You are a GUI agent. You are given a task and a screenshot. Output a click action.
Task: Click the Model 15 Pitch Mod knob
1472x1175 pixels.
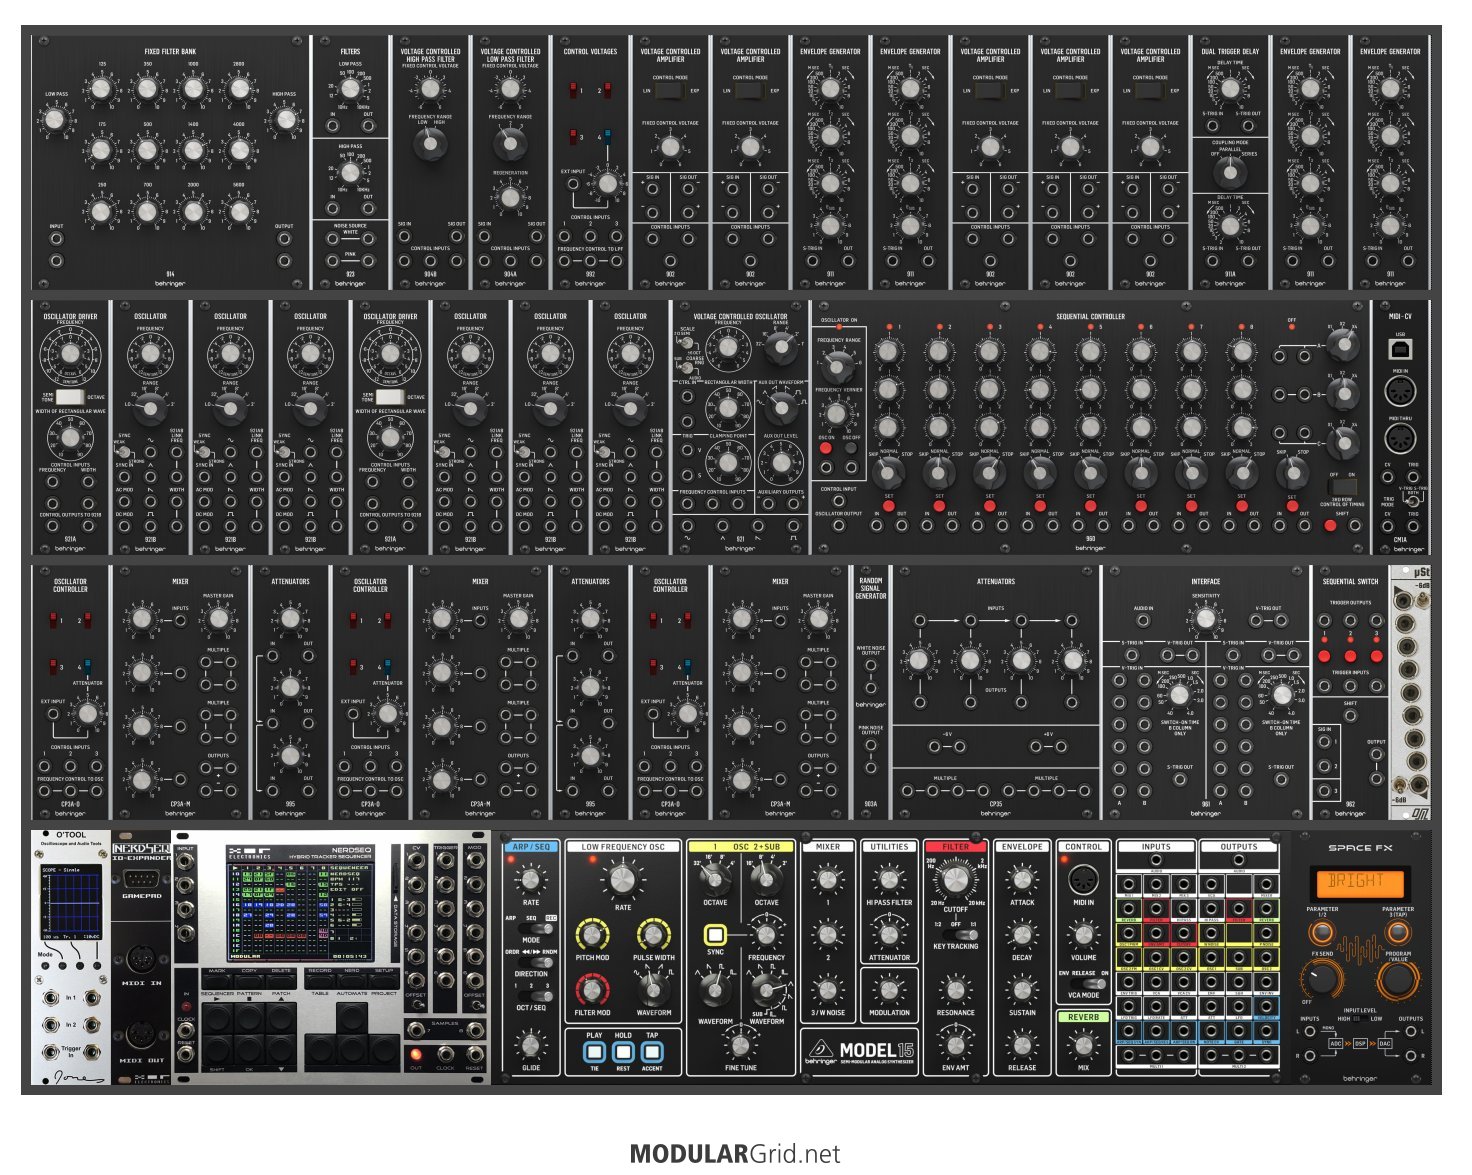click(592, 935)
